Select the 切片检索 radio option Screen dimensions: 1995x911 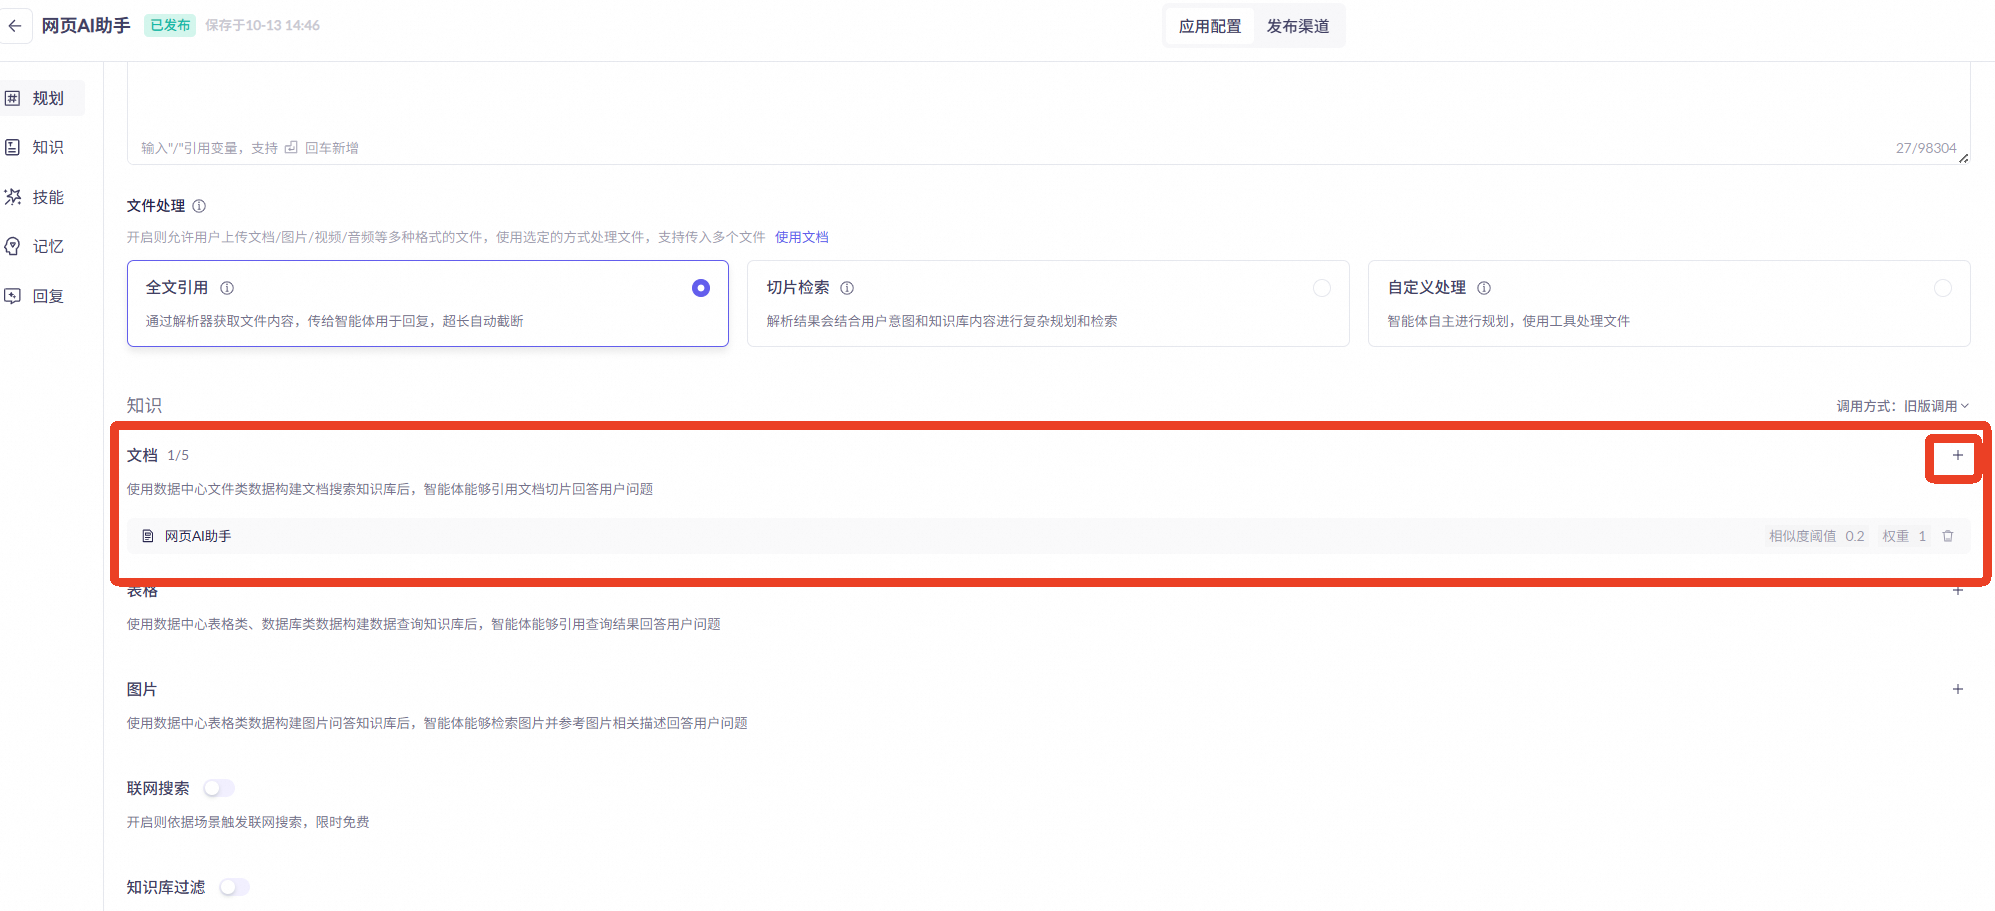click(x=1322, y=288)
